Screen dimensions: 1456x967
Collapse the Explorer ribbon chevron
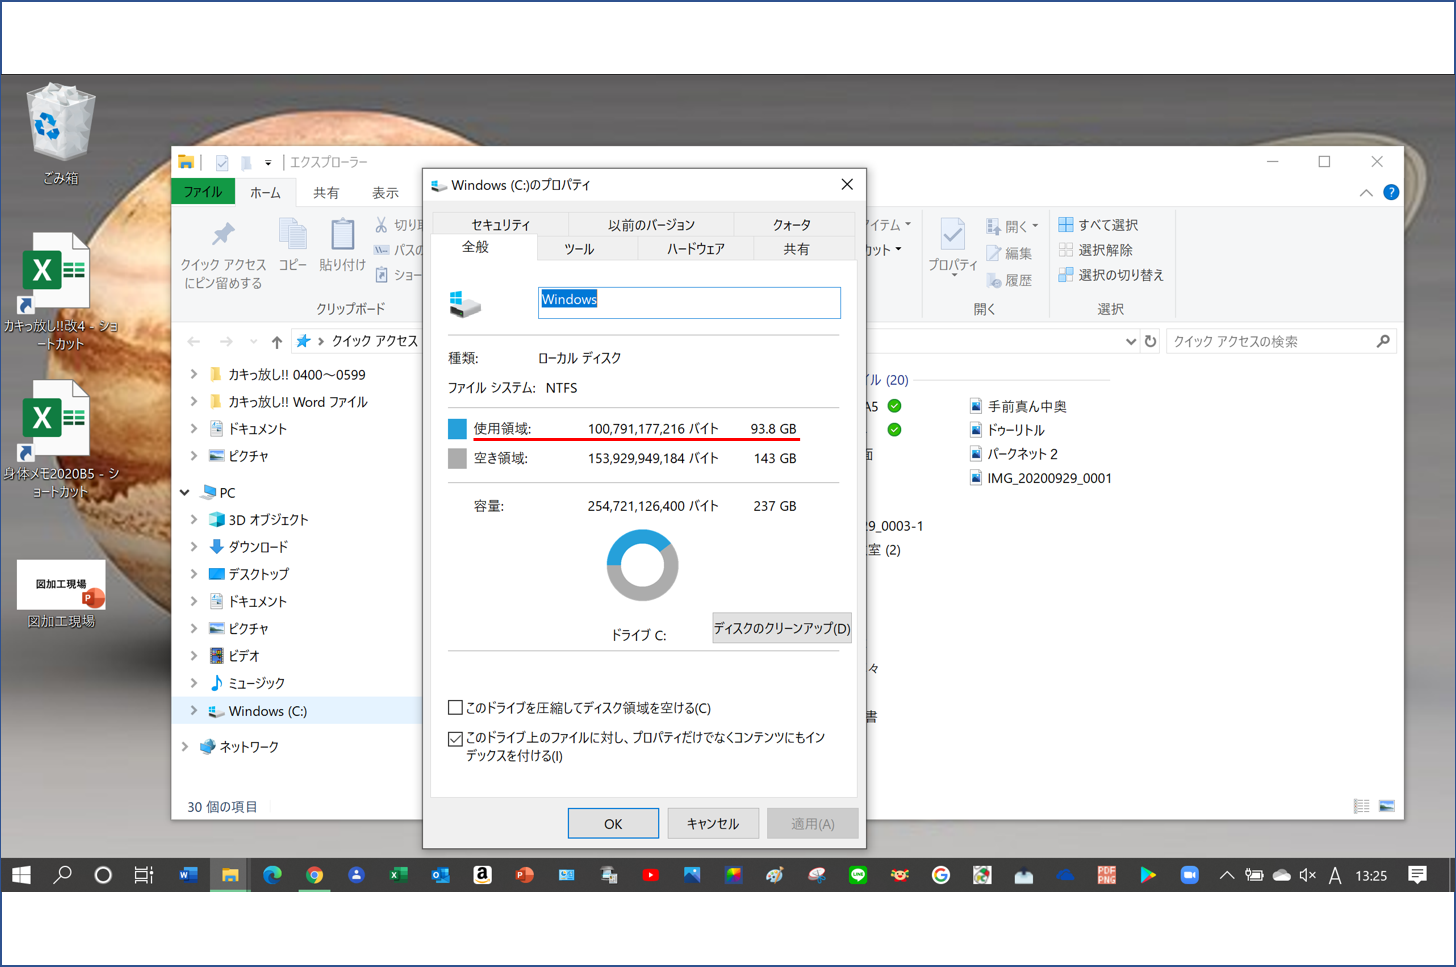(x=1366, y=193)
